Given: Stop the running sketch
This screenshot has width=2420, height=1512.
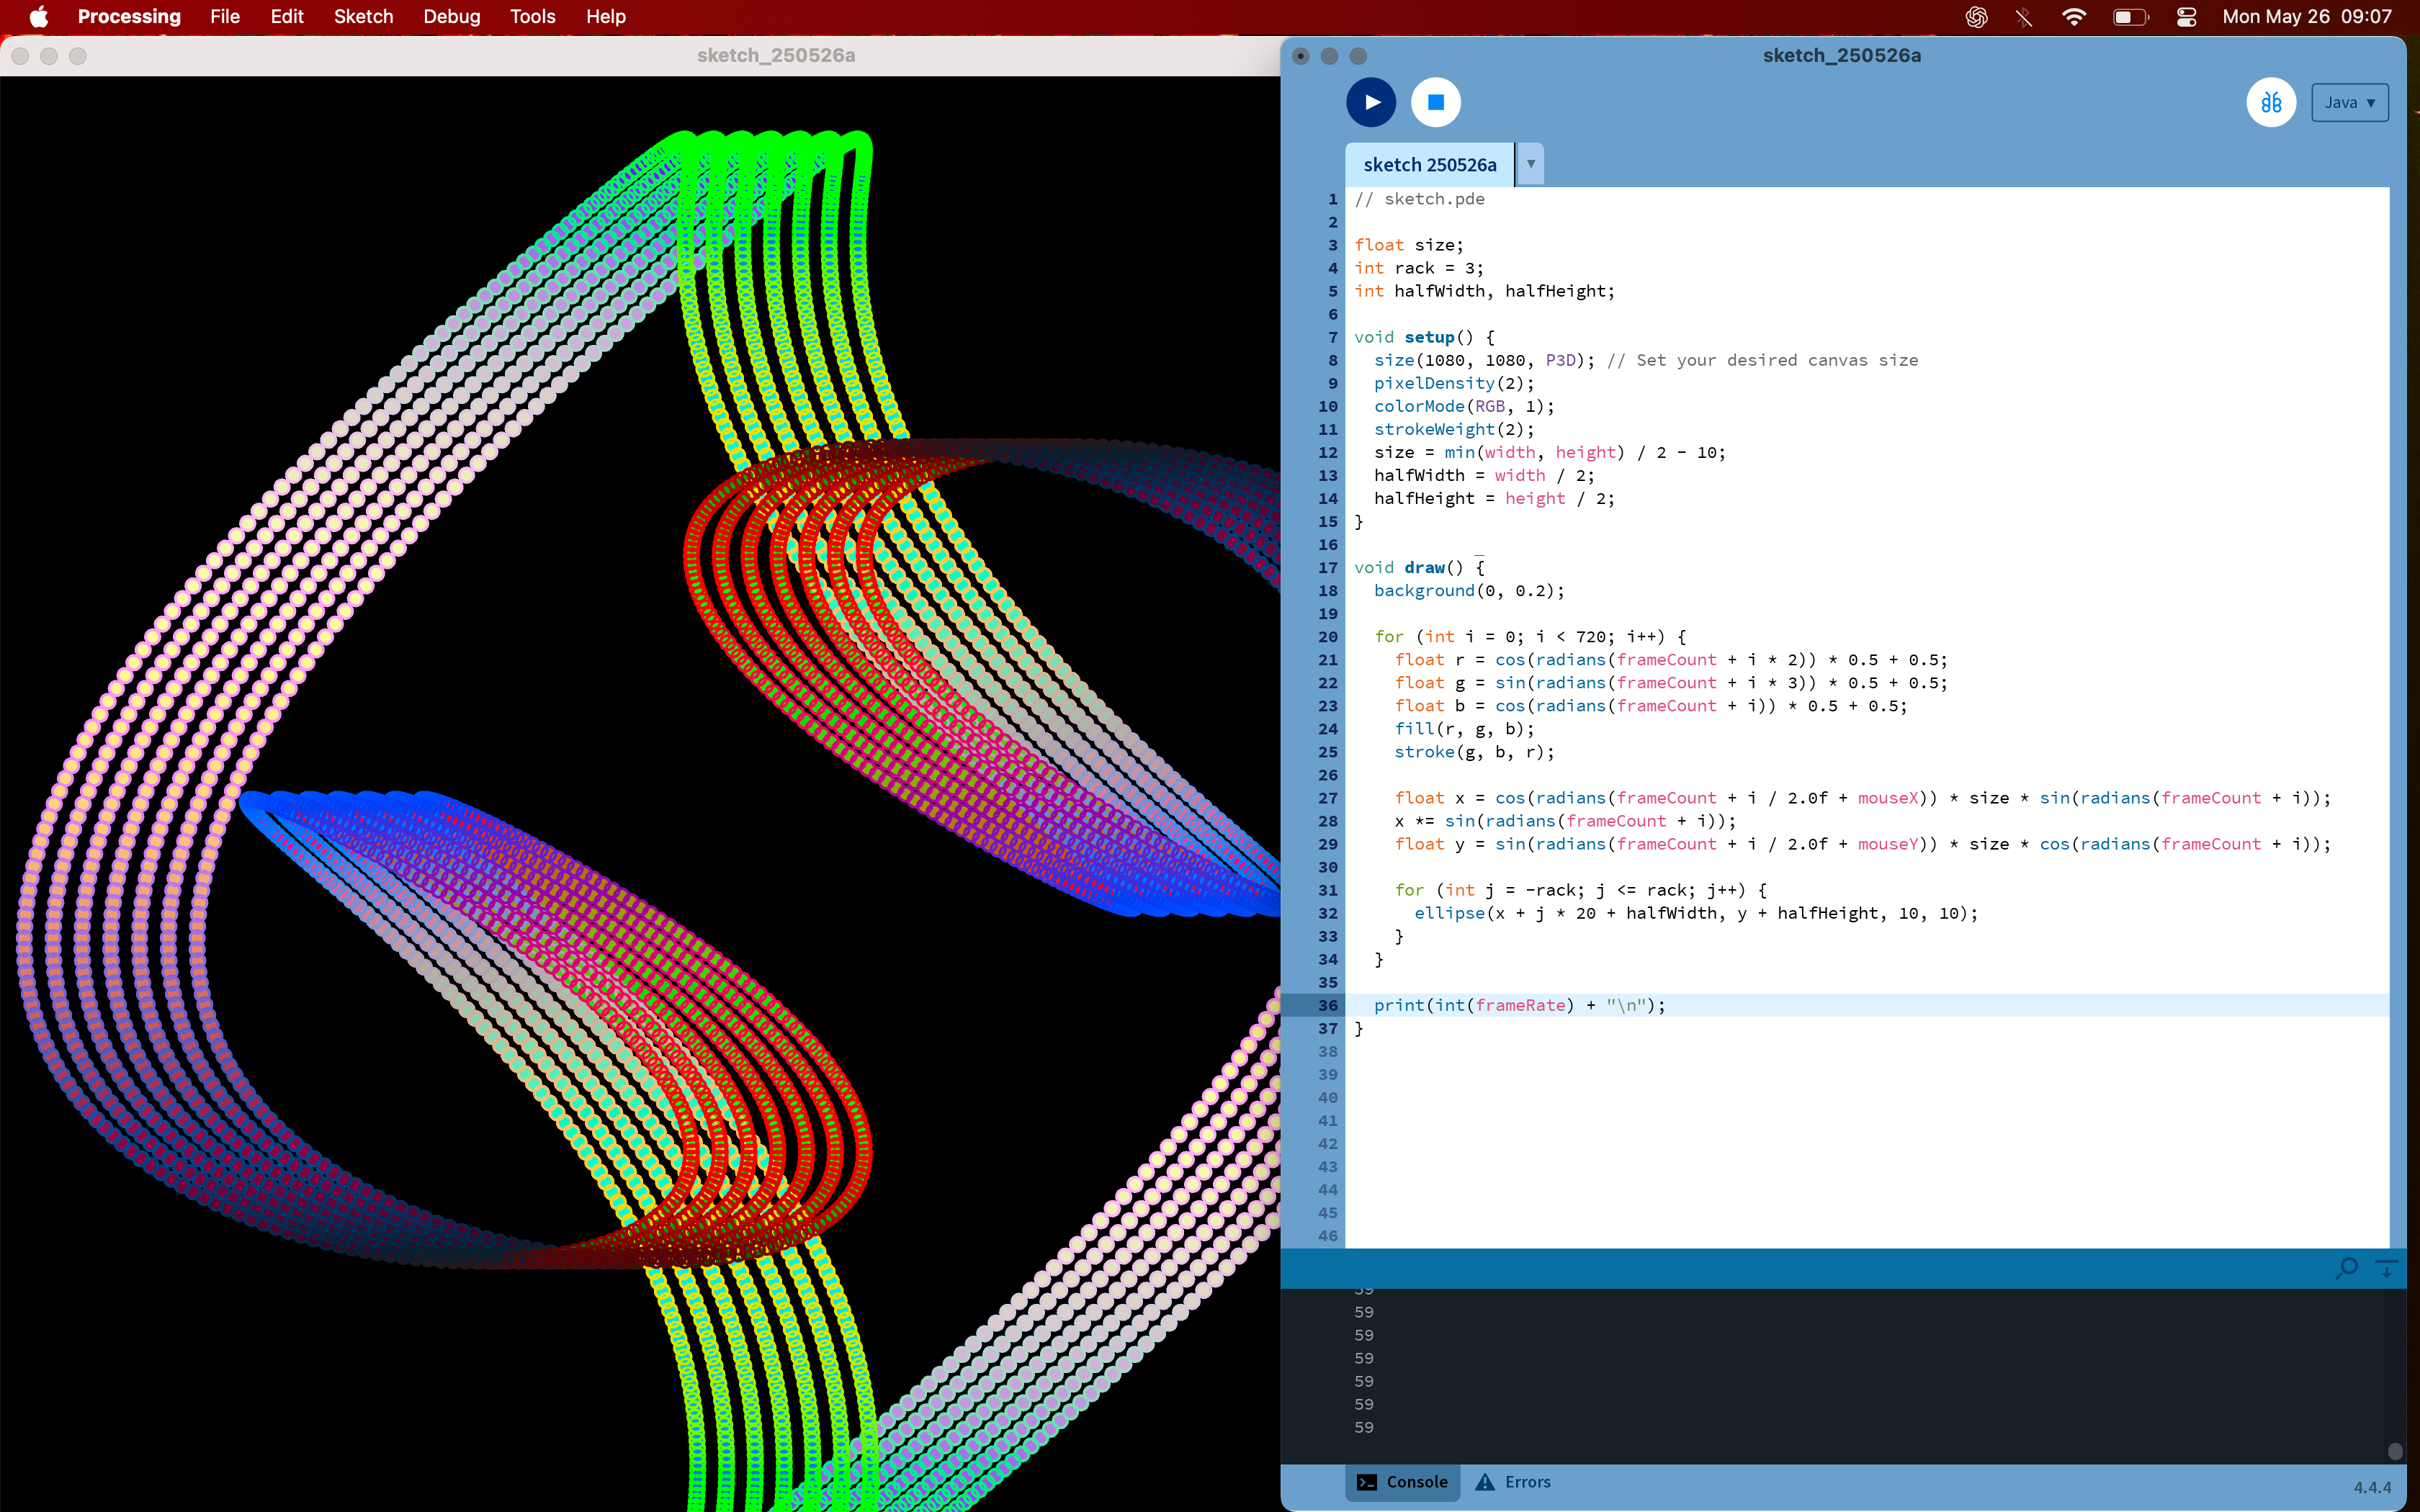Looking at the screenshot, I should 1435,102.
